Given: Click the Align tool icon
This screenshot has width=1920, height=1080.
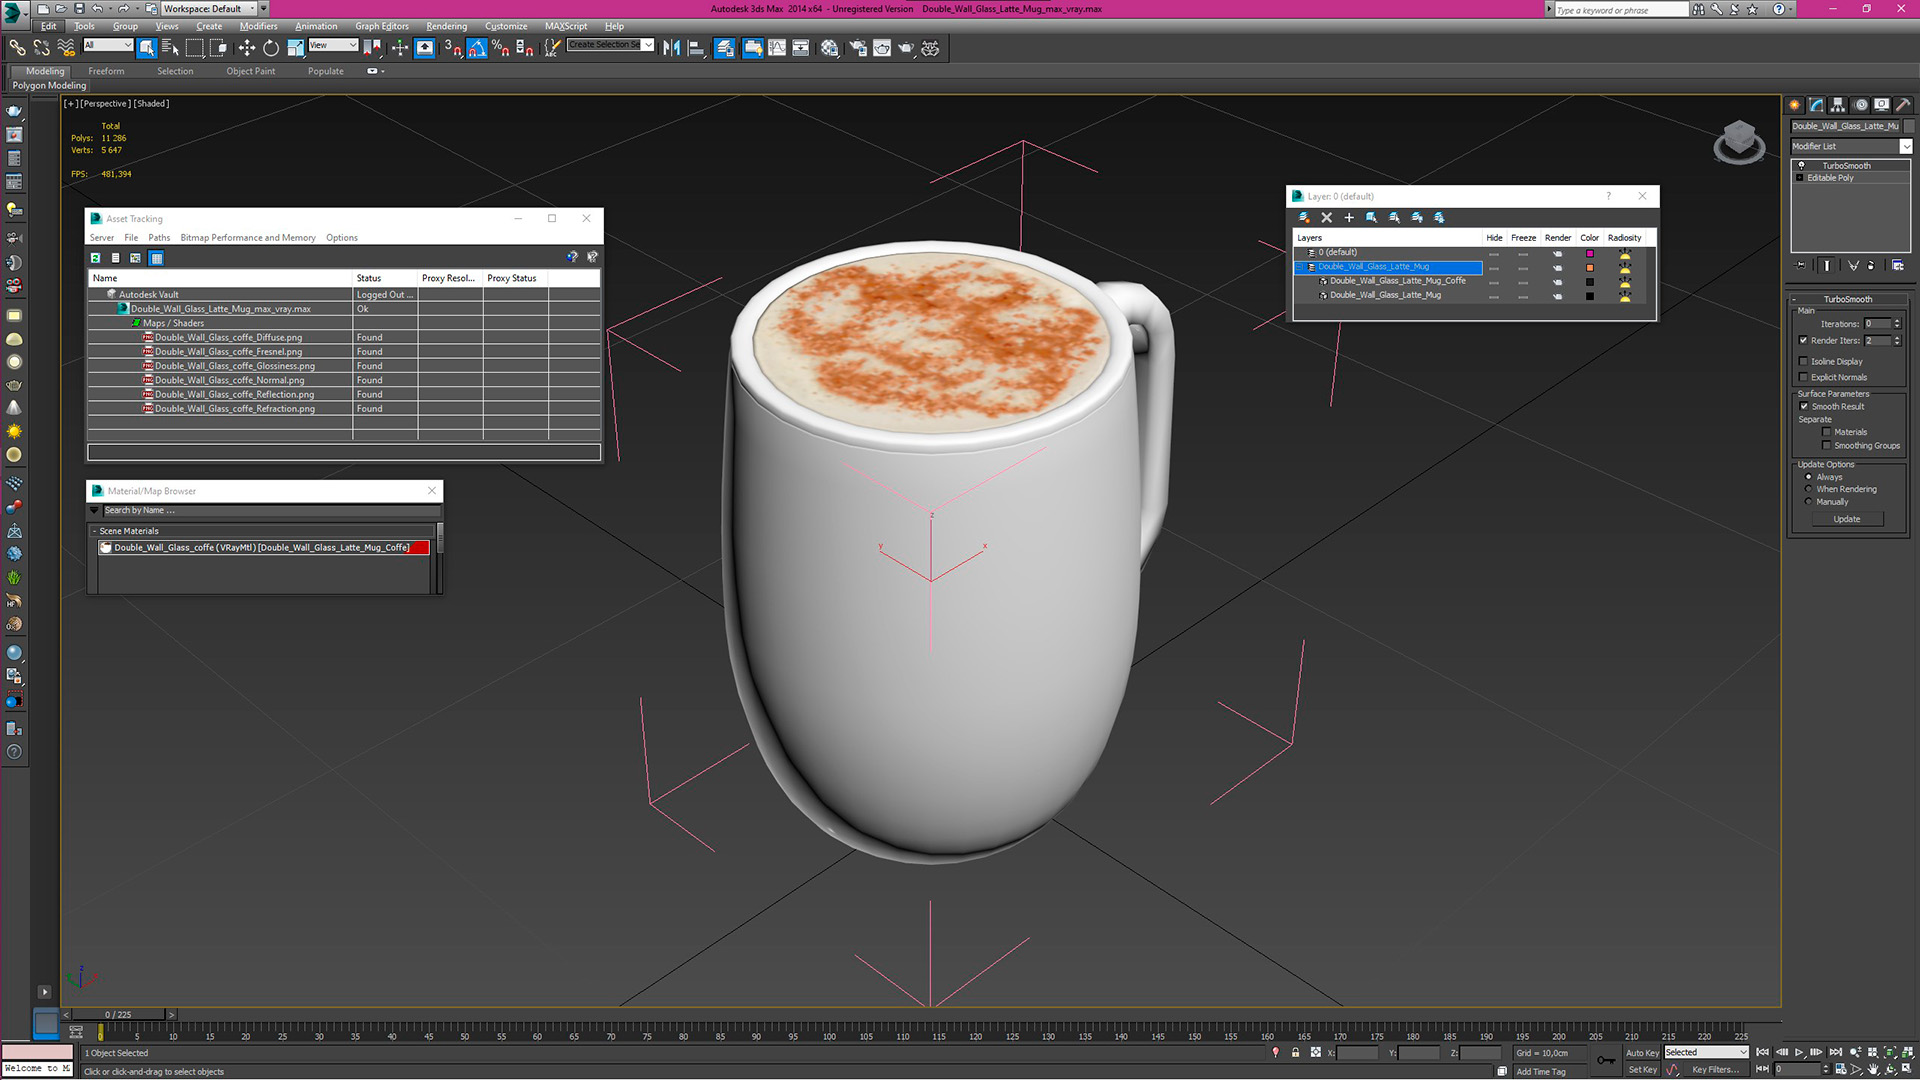Looking at the screenshot, I should (x=696, y=48).
